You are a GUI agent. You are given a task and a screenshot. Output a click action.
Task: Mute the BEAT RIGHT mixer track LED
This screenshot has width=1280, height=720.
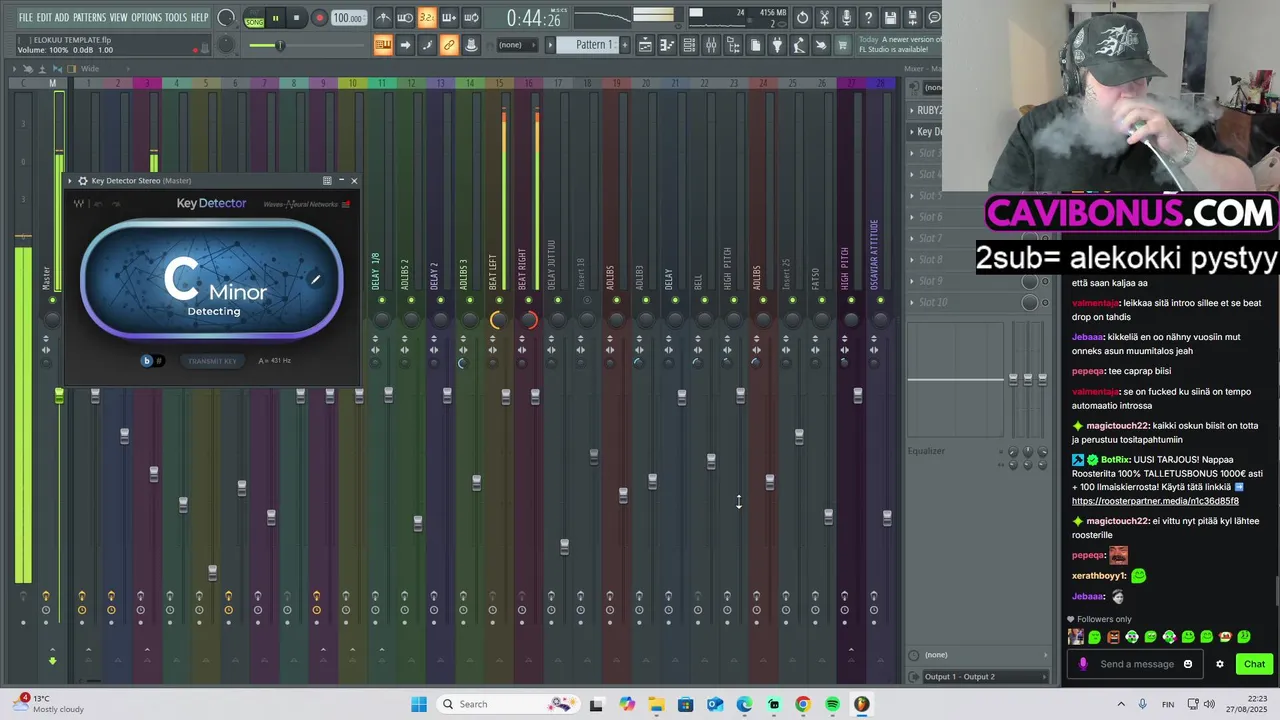tap(528, 300)
